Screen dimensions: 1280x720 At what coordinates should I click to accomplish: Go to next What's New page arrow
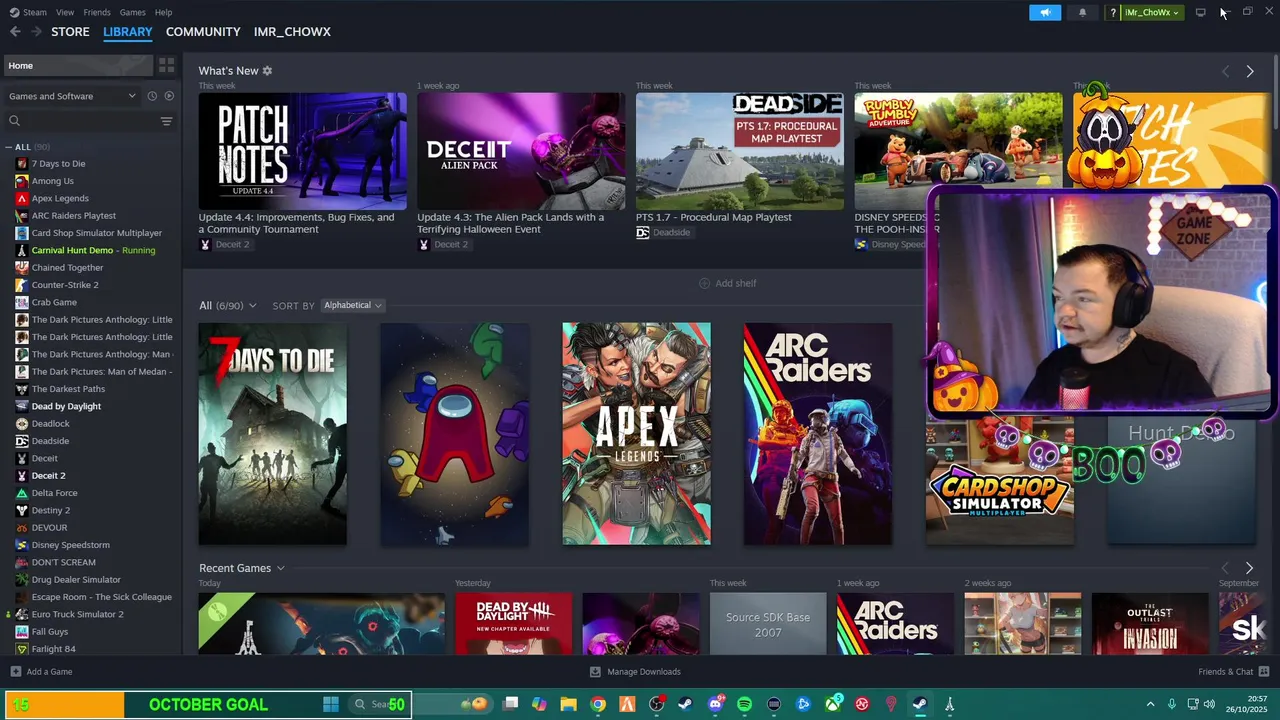coord(1249,71)
